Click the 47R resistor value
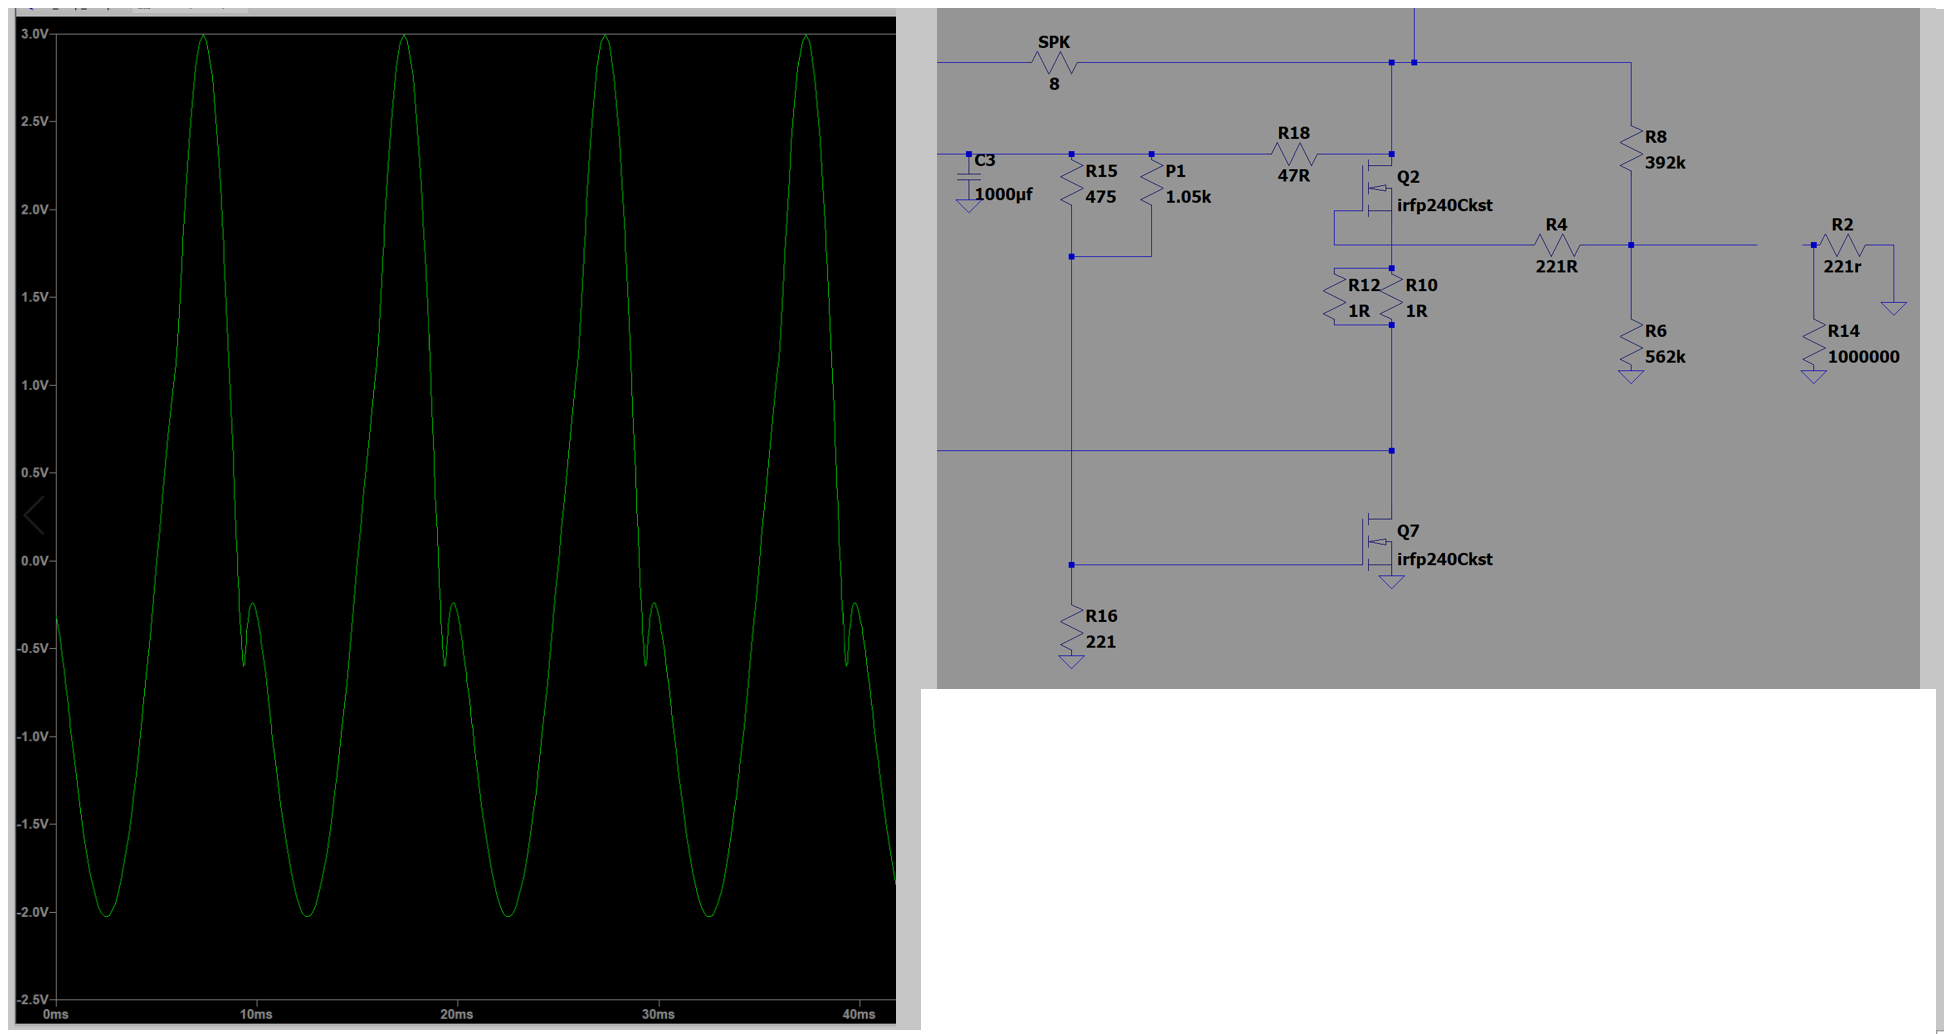Viewport: 1944px width, 1034px height. click(x=1293, y=175)
